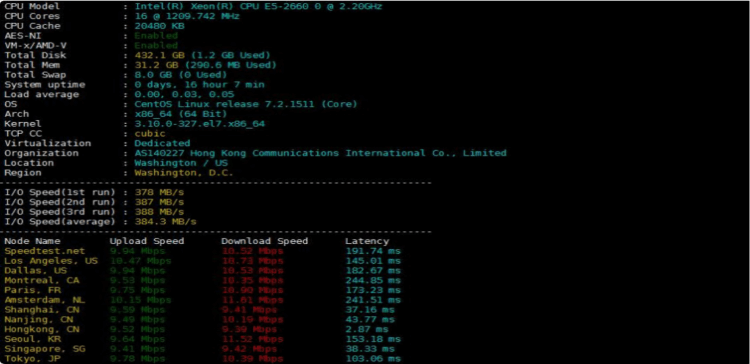Click the AES-NI Enabled status

point(156,36)
